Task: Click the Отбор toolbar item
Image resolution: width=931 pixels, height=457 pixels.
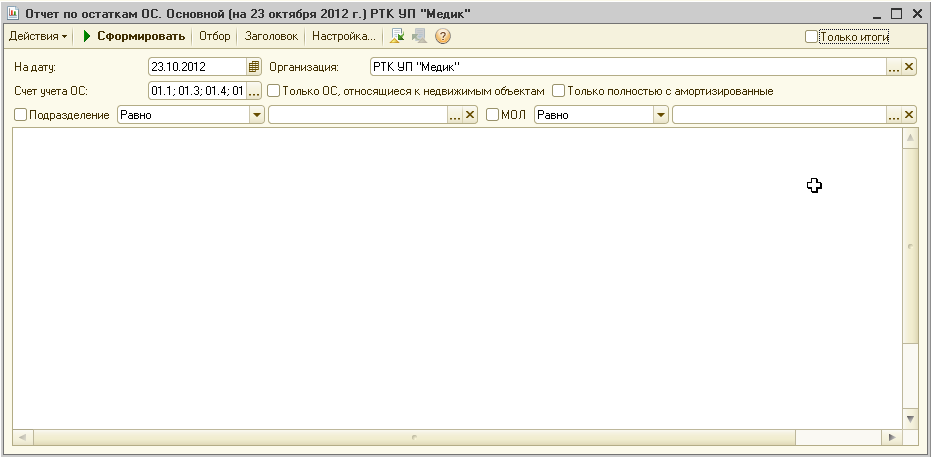Action: point(214,37)
